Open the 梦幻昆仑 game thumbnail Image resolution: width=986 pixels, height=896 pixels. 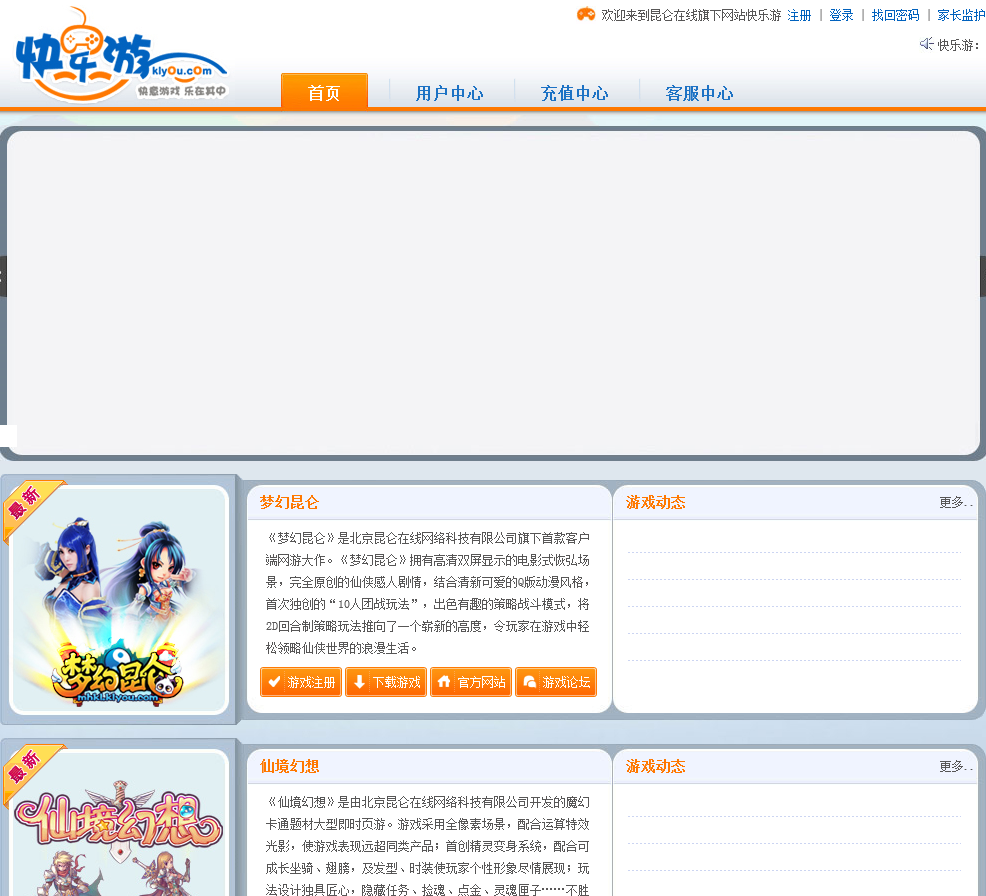coord(119,600)
